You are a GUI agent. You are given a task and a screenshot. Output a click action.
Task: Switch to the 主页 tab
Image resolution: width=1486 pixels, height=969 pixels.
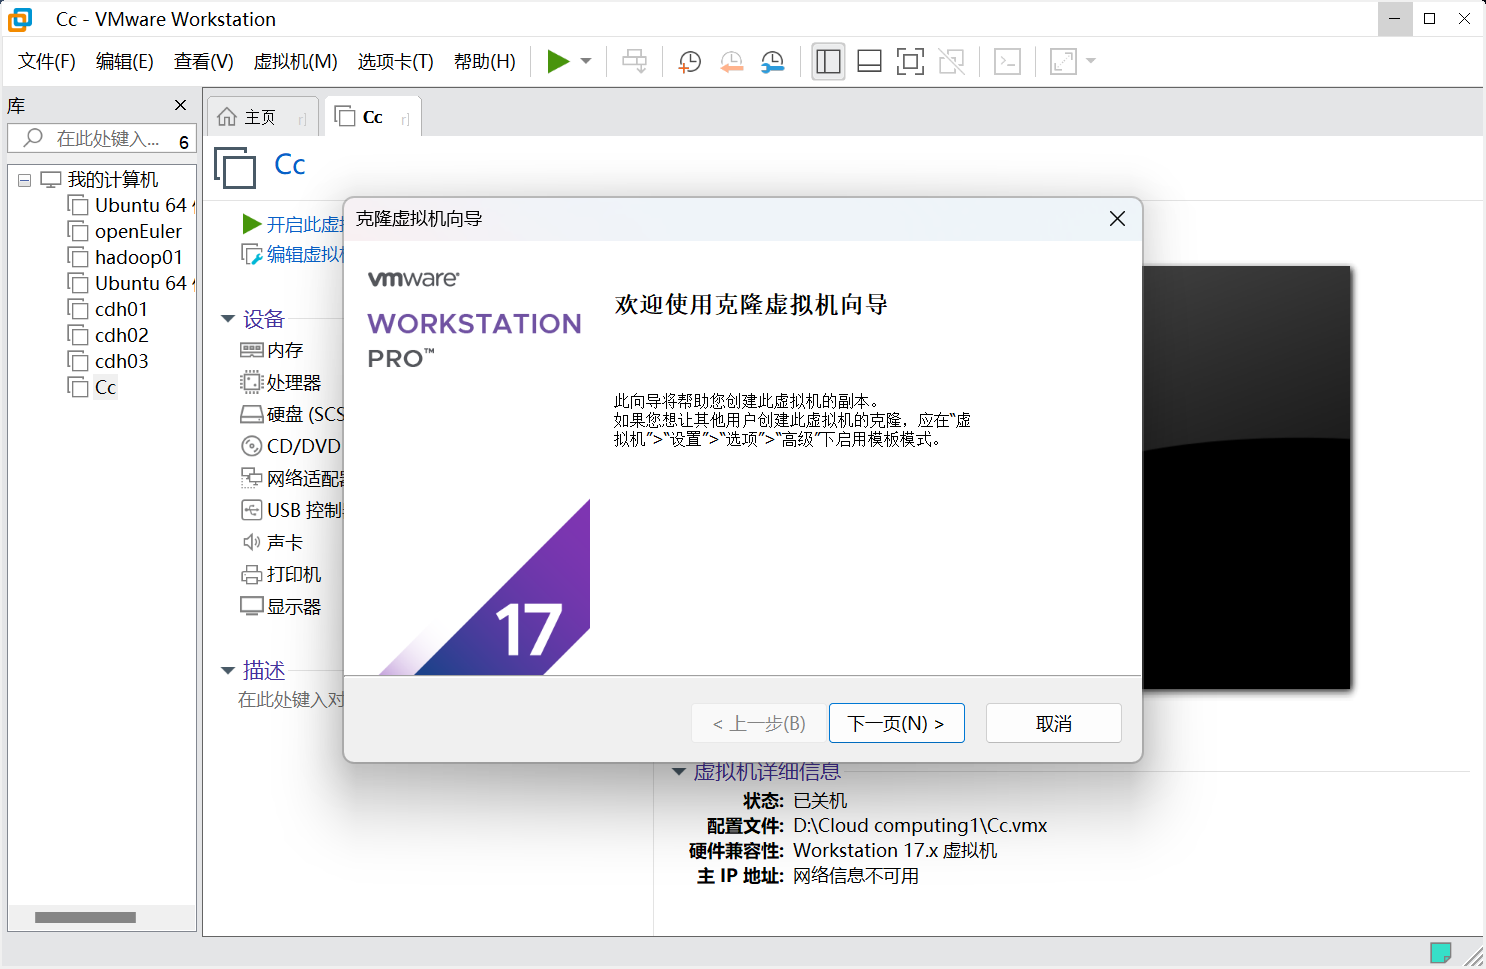pyautogui.click(x=262, y=117)
